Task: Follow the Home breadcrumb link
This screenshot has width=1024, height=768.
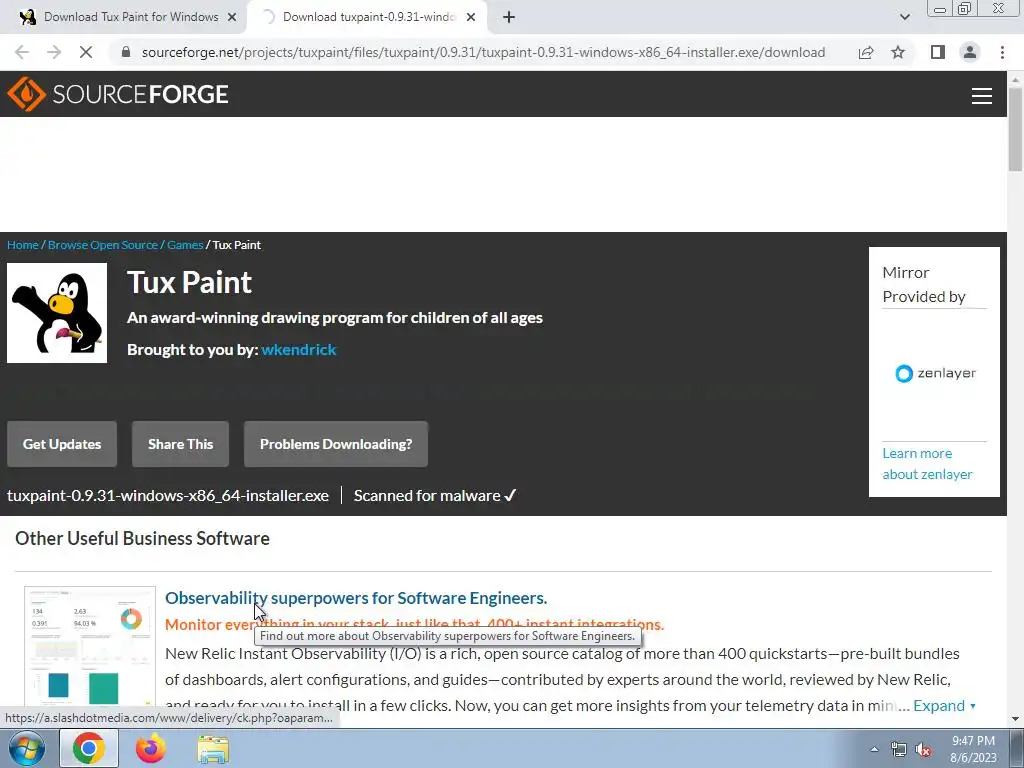Action: pos(23,245)
